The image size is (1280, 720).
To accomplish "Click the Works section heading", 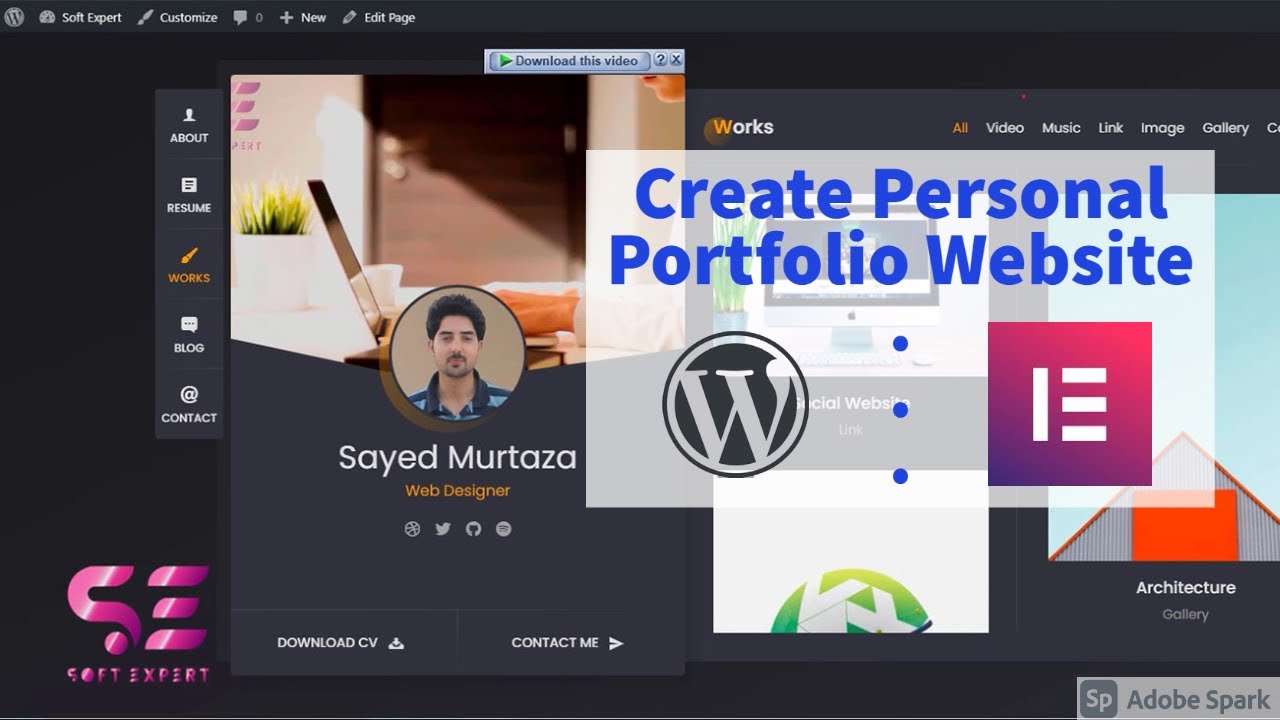I will (x=743, y=127).
